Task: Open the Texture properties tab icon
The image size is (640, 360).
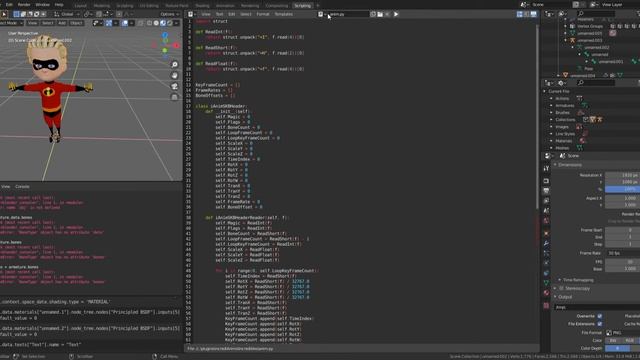Action: point(547,305)
